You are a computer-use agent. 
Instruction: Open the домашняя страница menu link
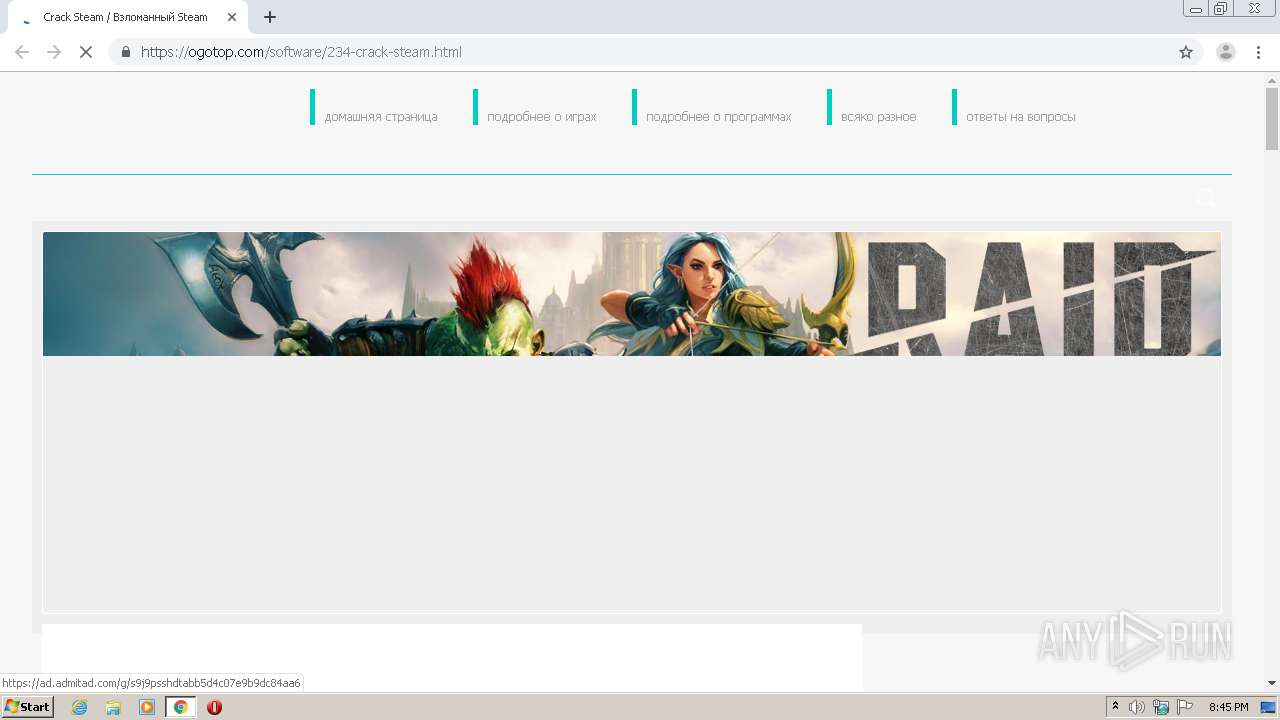pyautogui.click(x=381, y=117)
